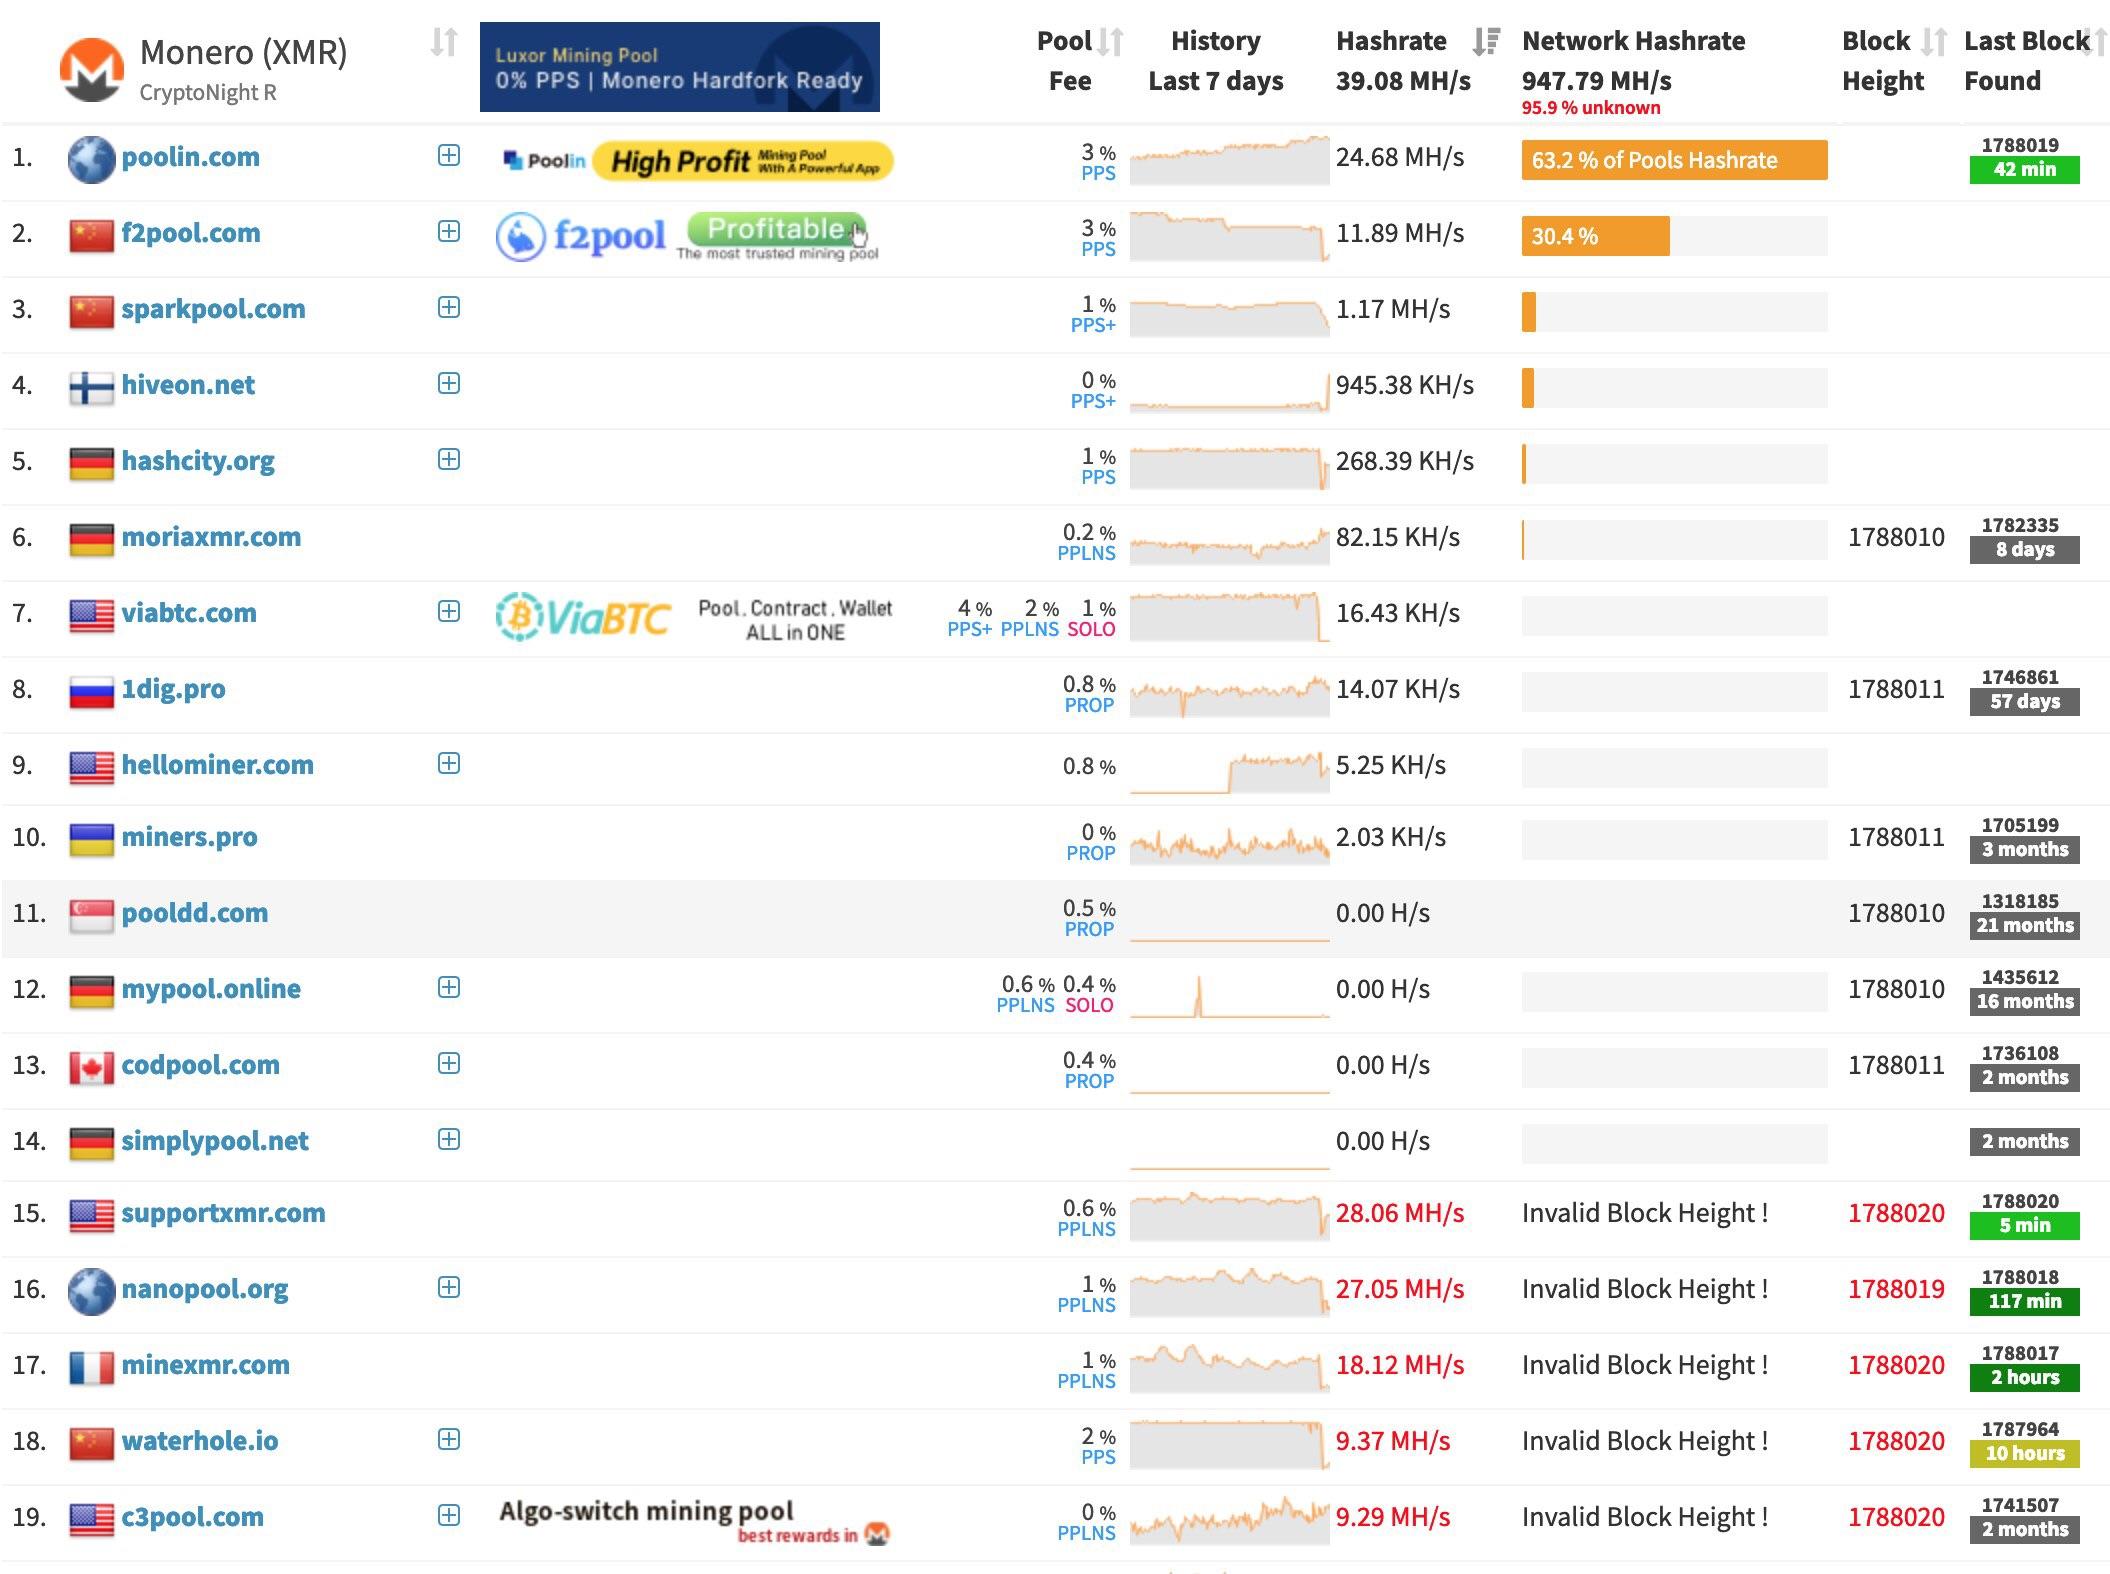Expand details for hashcity.org row
Viewport: 2110px width, 1574px height.
click(x=449, y=459)
